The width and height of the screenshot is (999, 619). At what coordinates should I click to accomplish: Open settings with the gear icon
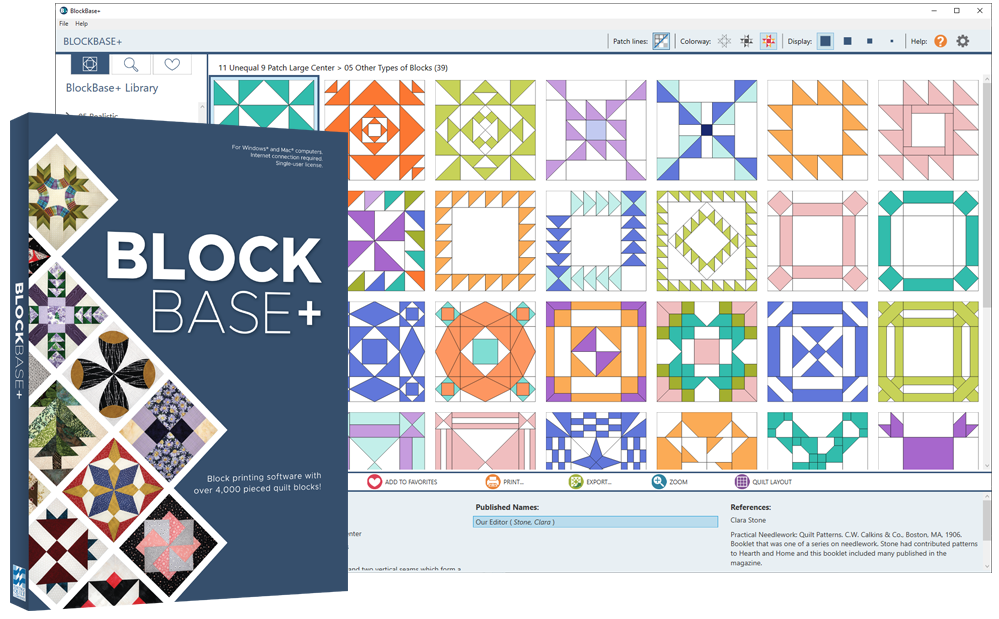pyautogui.click(x=963, y=41)
